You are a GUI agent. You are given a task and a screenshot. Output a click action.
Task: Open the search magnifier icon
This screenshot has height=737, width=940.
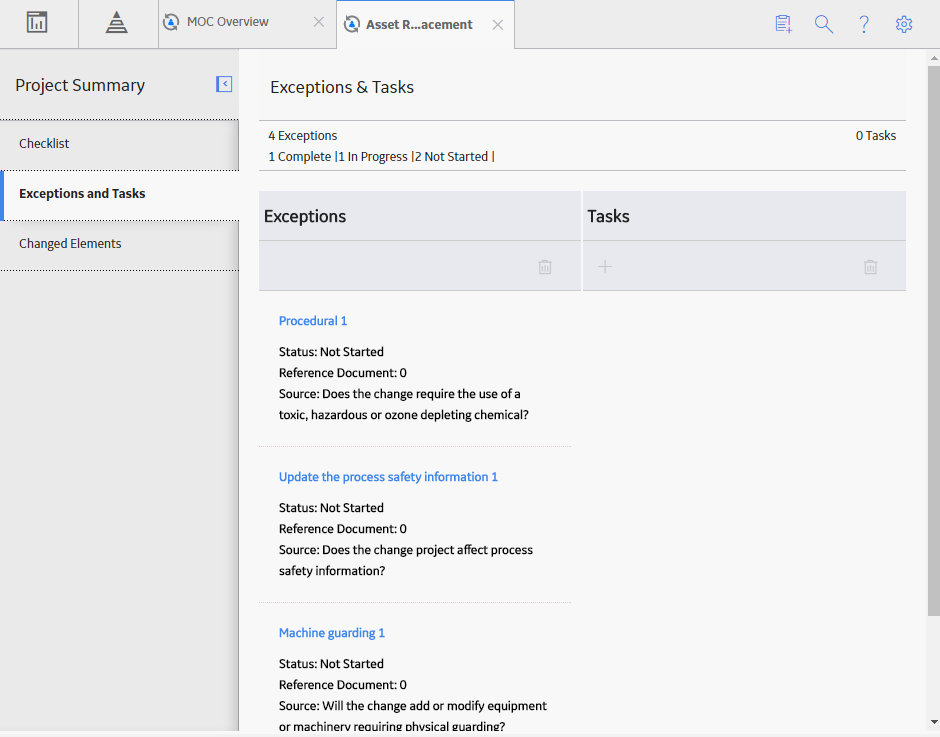point(824,24)
